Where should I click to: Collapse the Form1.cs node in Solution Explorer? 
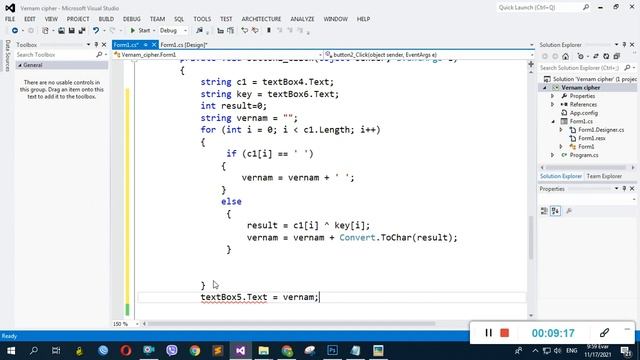pos(553,121)
